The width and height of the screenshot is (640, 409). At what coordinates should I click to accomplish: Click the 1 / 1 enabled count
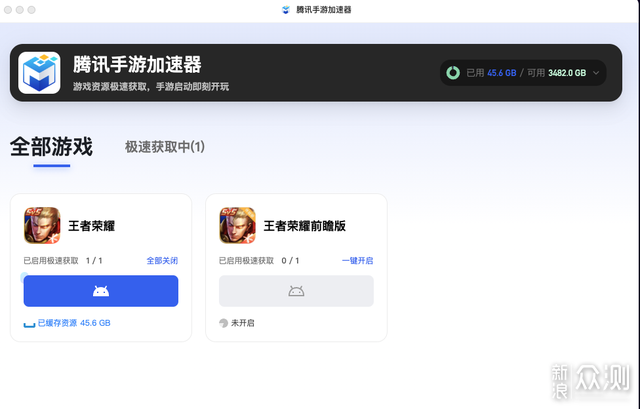pyautogui.click(x=94, y=260)
